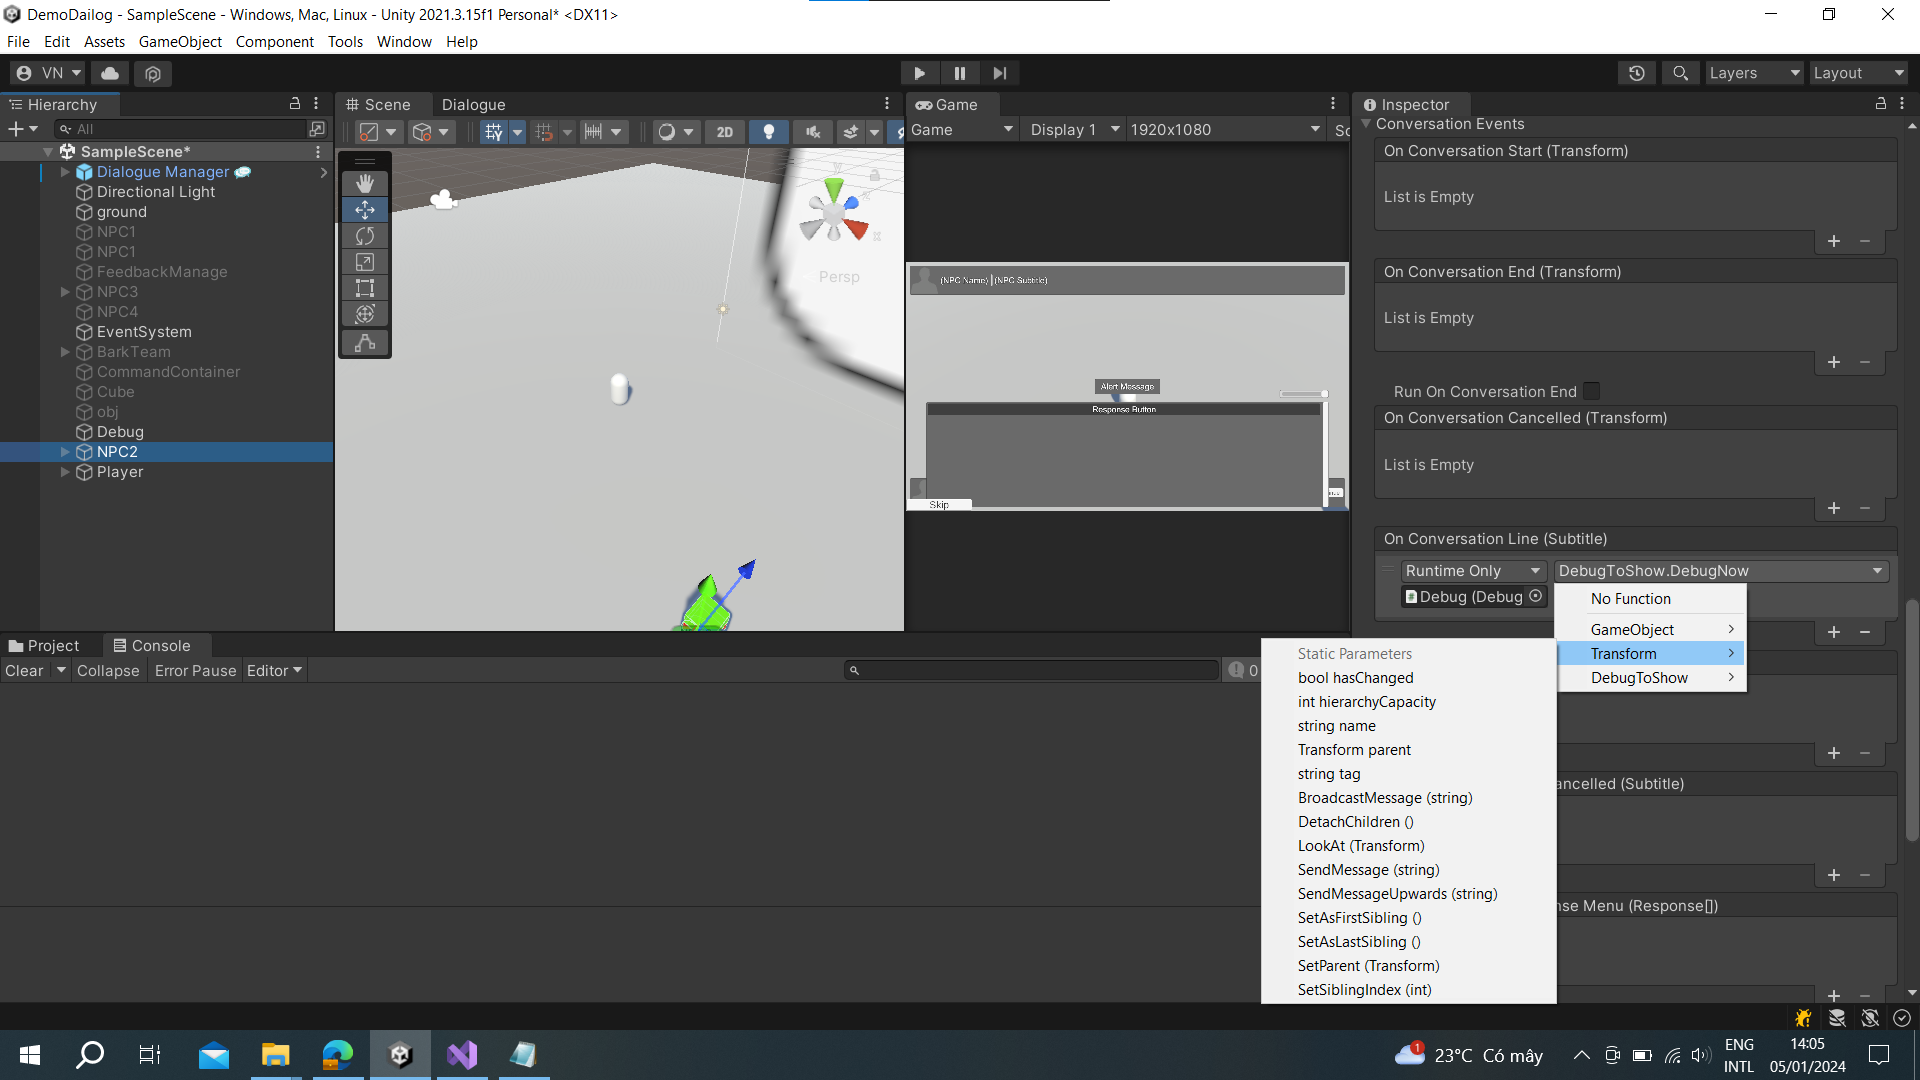Viewport: 1920px width, 1080px height.
Task: Remove entry from On Conversation End list
Action: coord(1865,362)
